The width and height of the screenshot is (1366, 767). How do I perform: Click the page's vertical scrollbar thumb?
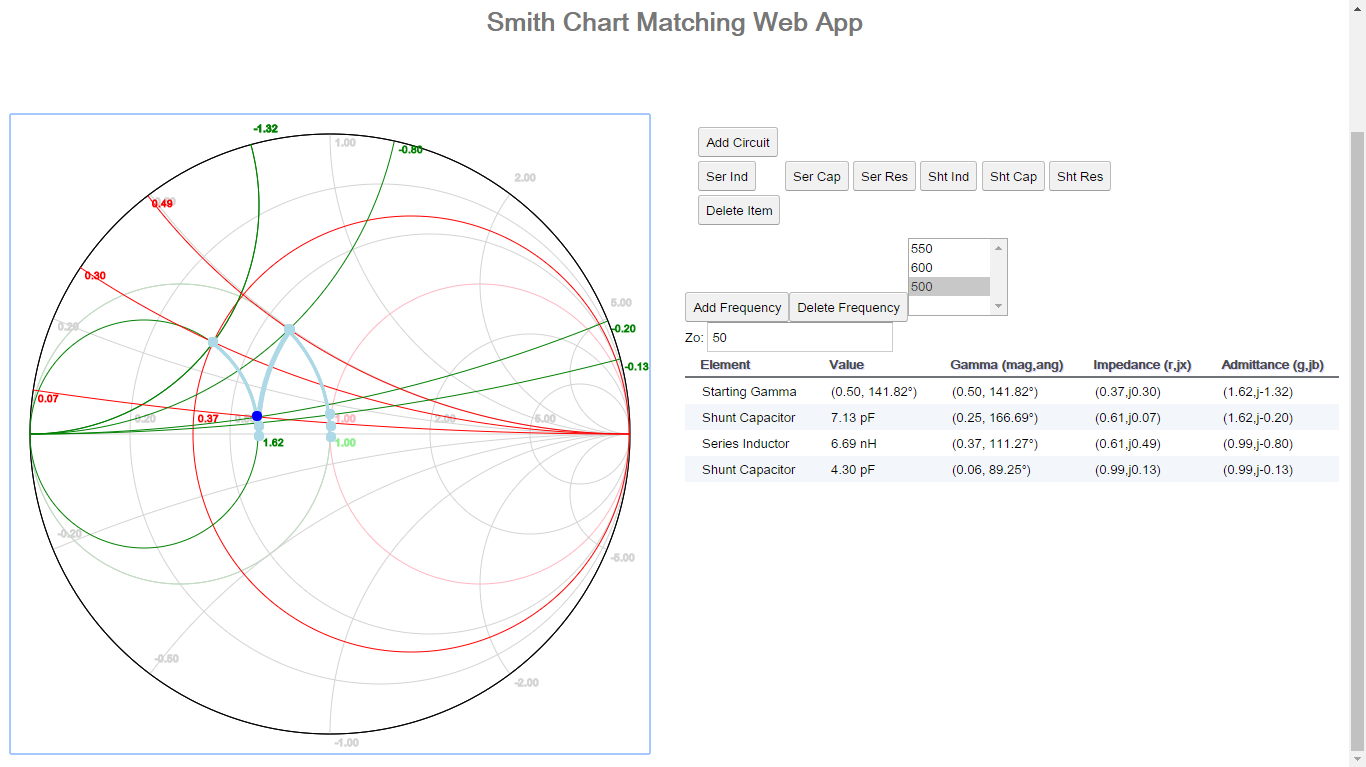1357,440
